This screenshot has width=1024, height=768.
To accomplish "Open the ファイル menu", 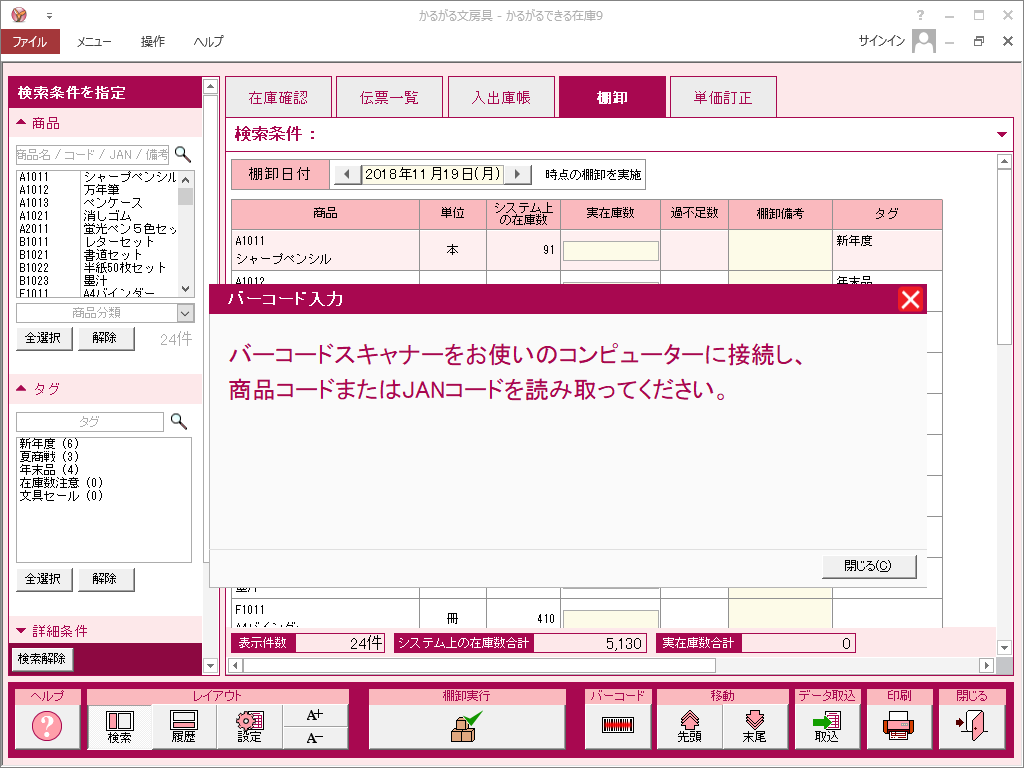I will click(x=30, y=41).
